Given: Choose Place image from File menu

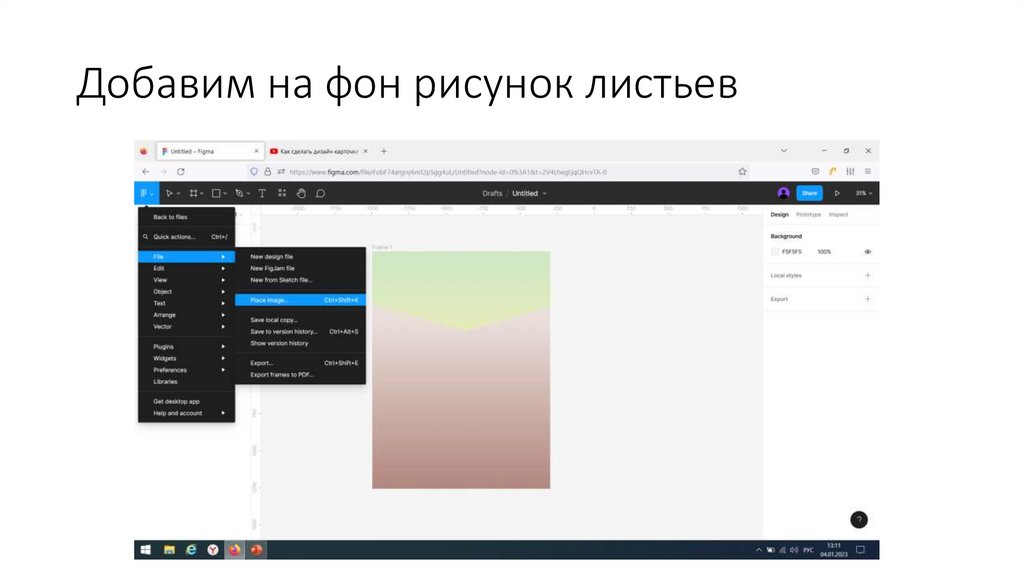Looking at the screenshot, I should point(300,300).
